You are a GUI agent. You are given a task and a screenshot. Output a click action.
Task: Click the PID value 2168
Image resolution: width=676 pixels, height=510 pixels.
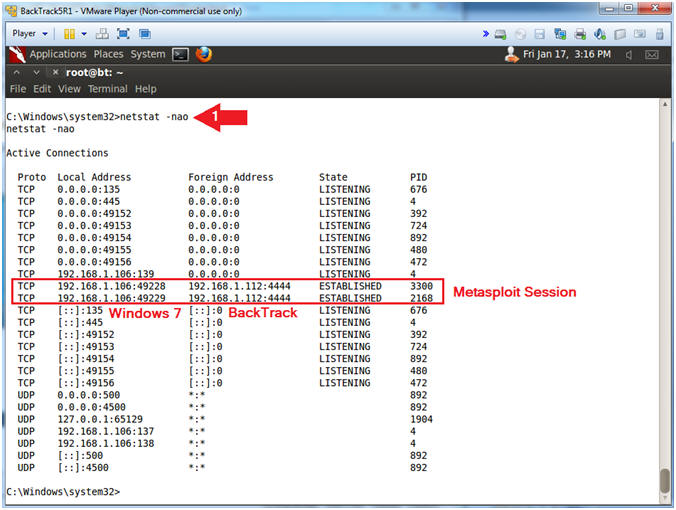pos(421,298)
